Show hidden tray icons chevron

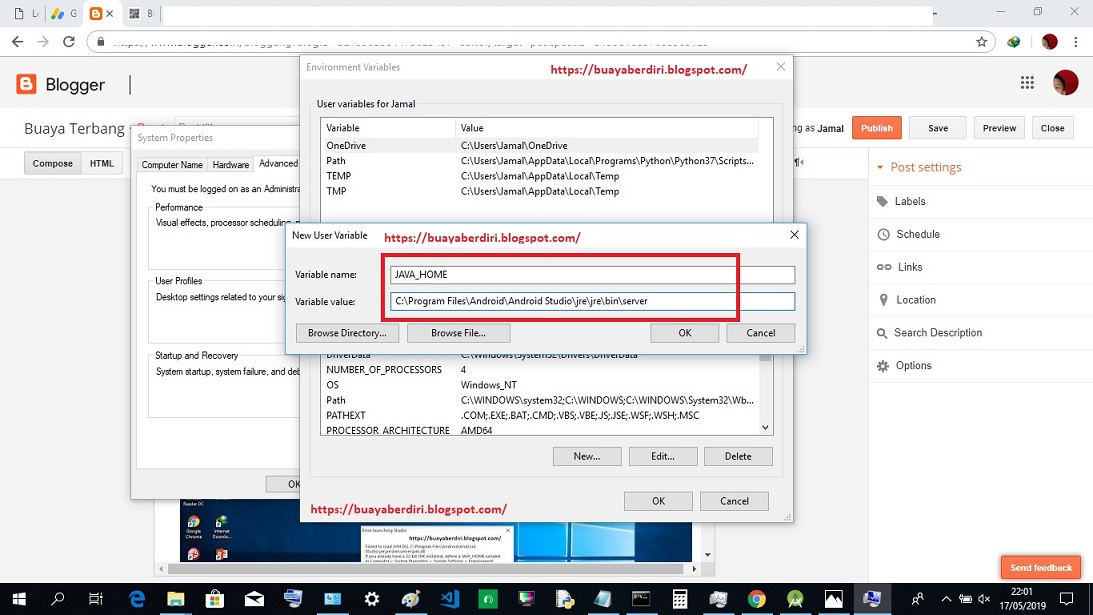pos(946,599)
